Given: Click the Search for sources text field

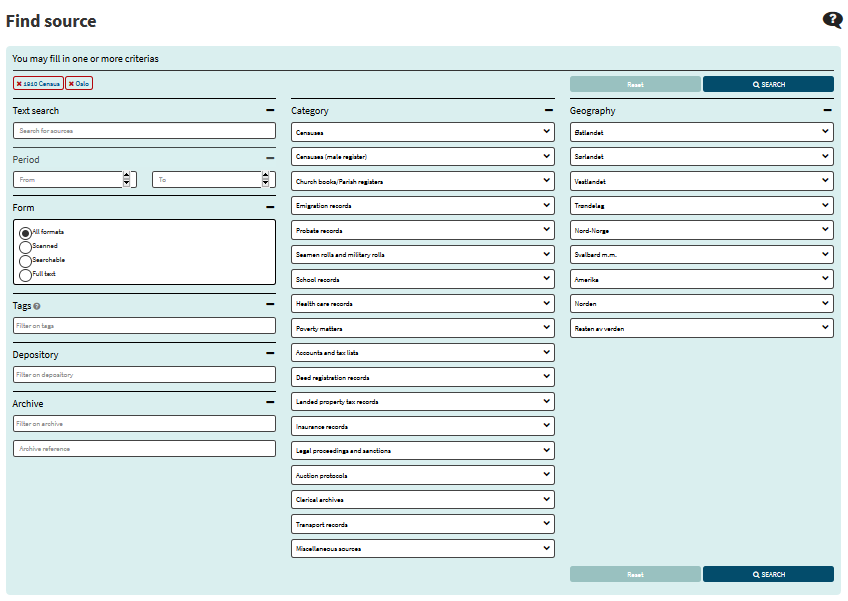Looking at the screenshot, I should point(144,131).
